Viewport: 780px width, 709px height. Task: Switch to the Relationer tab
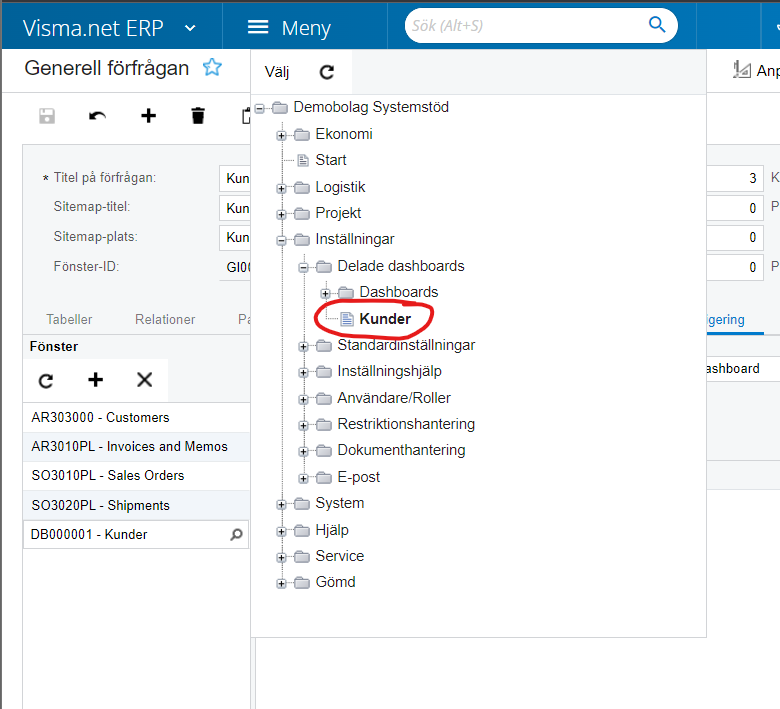(x=165, y=319)
